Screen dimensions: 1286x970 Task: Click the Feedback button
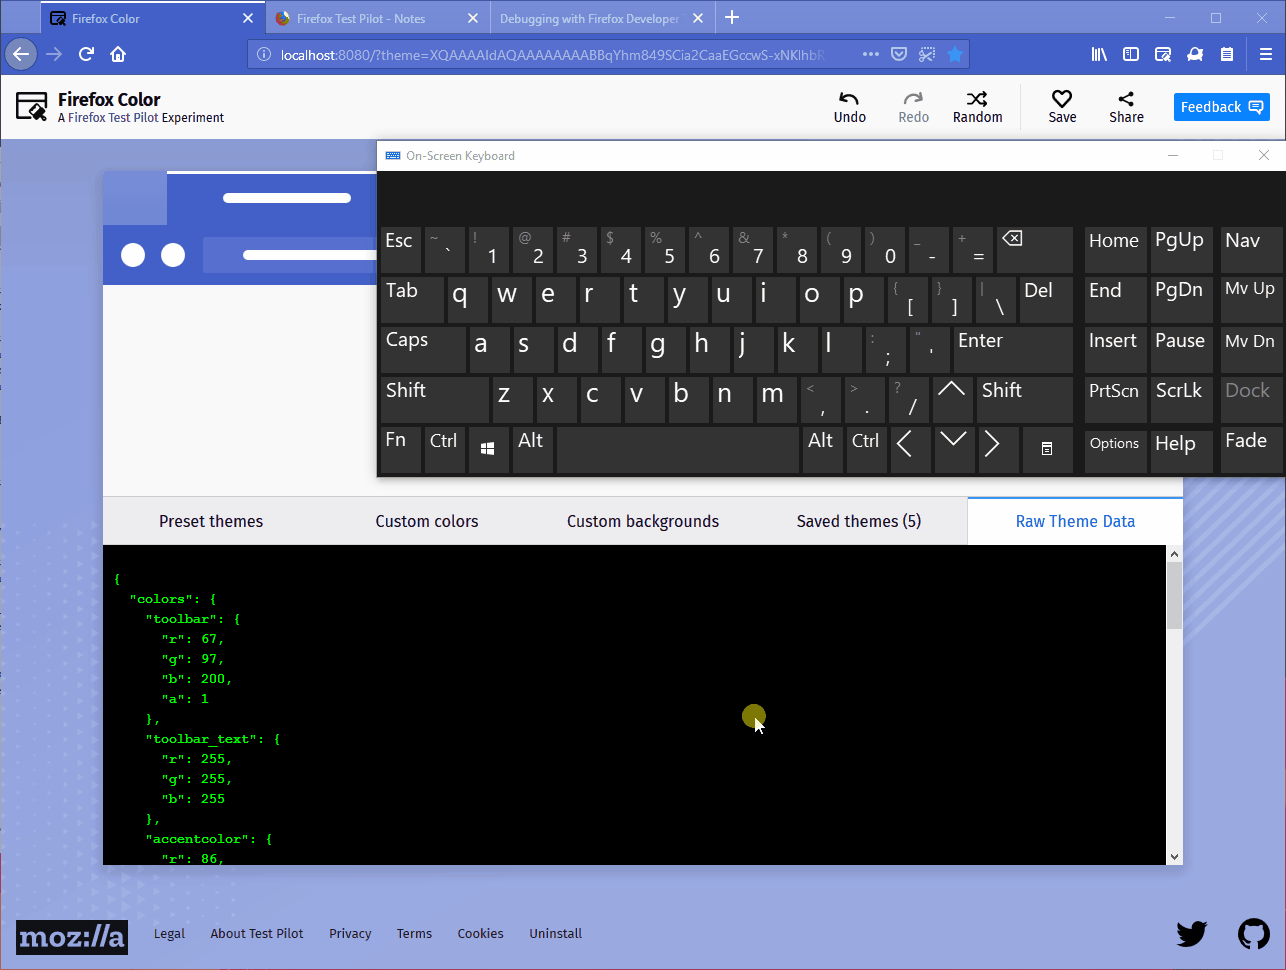coord(1222,107)
